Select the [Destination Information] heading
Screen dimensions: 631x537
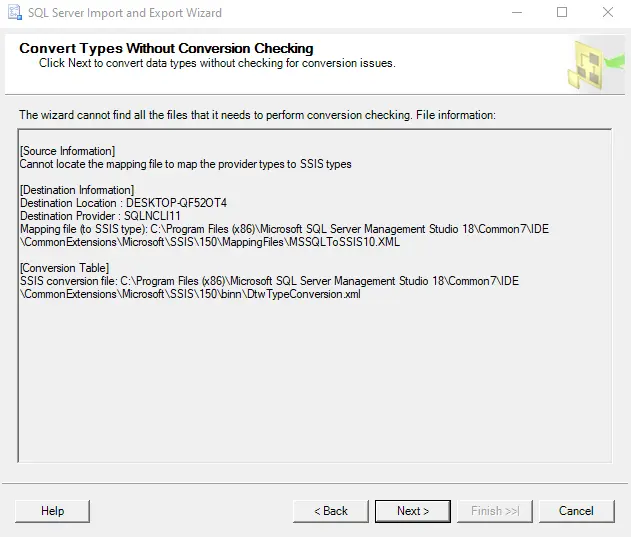(77, 190)
